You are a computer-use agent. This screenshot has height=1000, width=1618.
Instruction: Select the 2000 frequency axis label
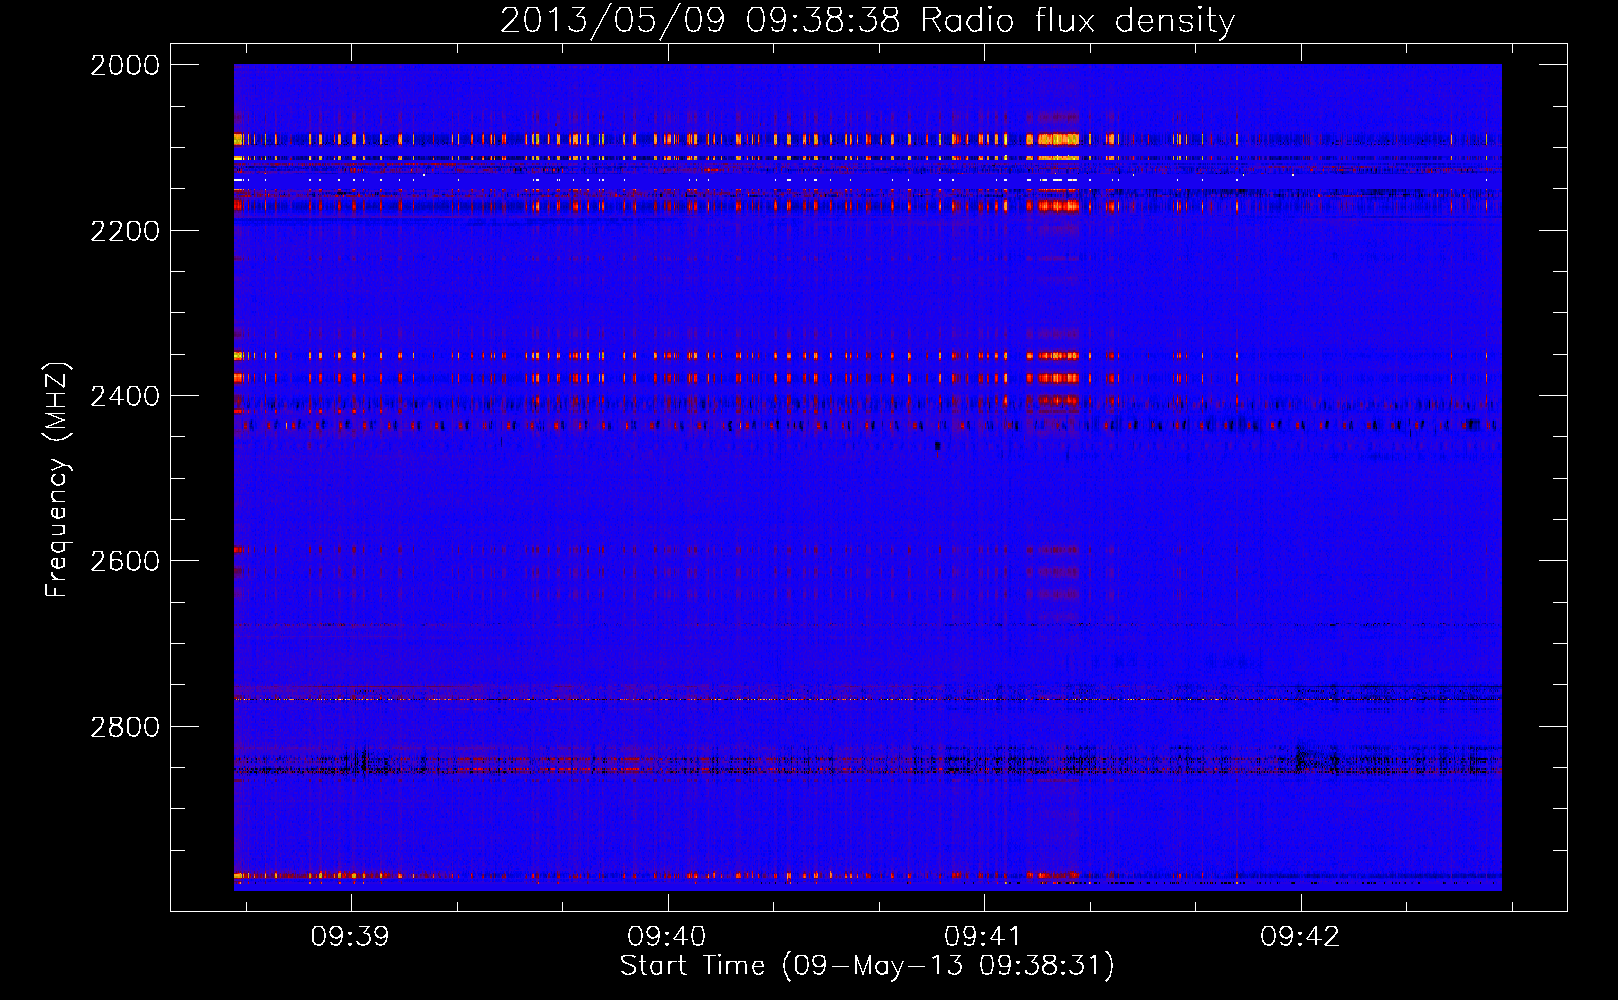[125, 65]
